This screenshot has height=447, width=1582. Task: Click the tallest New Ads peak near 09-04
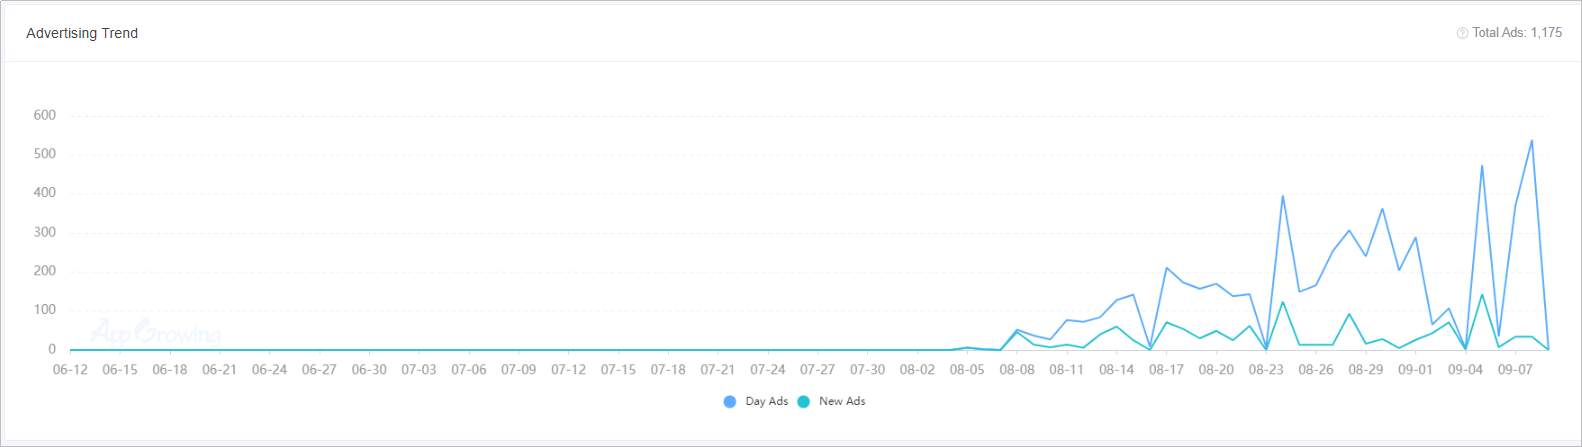[x=1482, y=294]
